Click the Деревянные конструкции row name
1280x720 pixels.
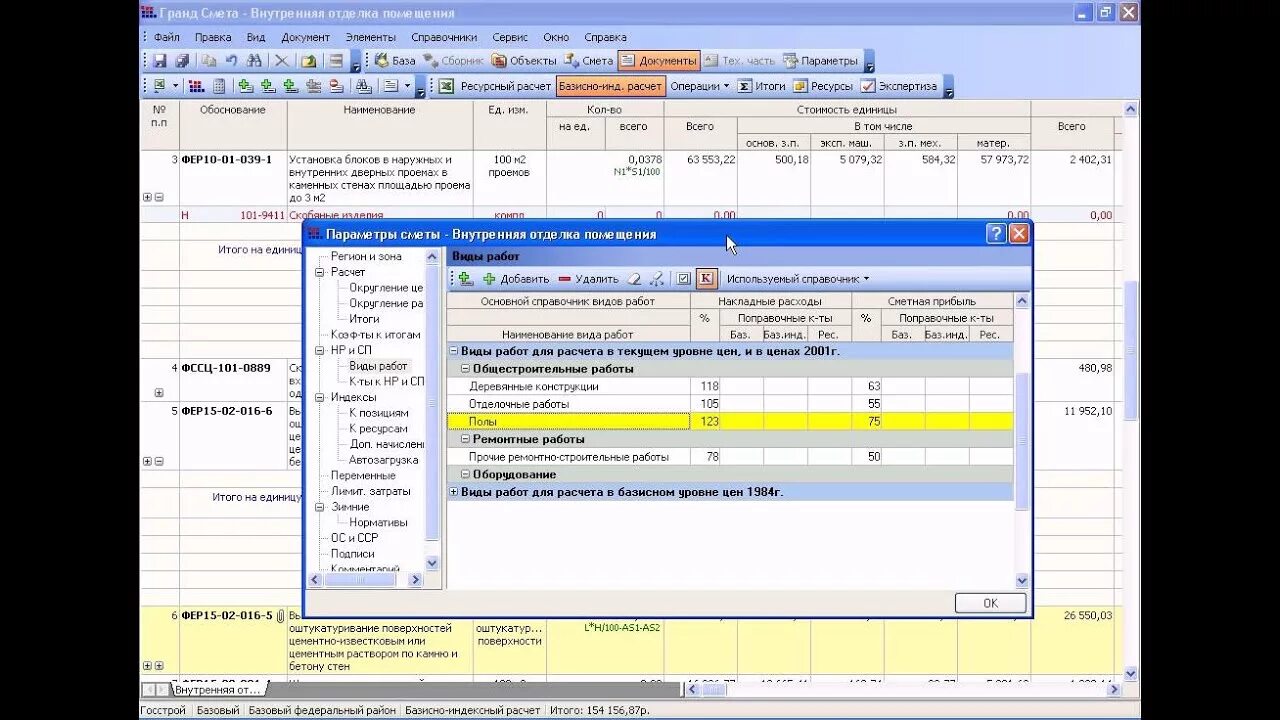point(534,386)
